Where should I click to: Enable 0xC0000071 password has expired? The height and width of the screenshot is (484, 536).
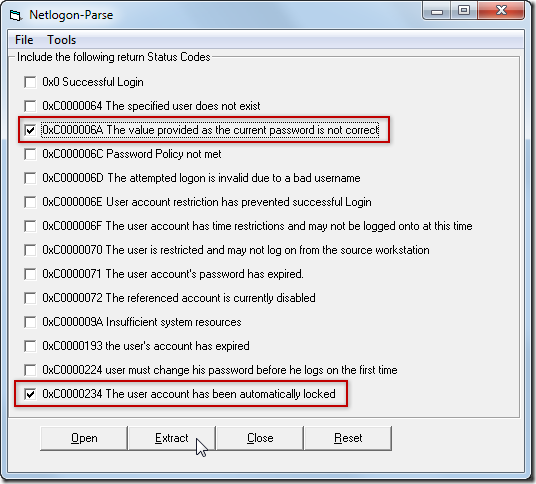click(30, 274)
